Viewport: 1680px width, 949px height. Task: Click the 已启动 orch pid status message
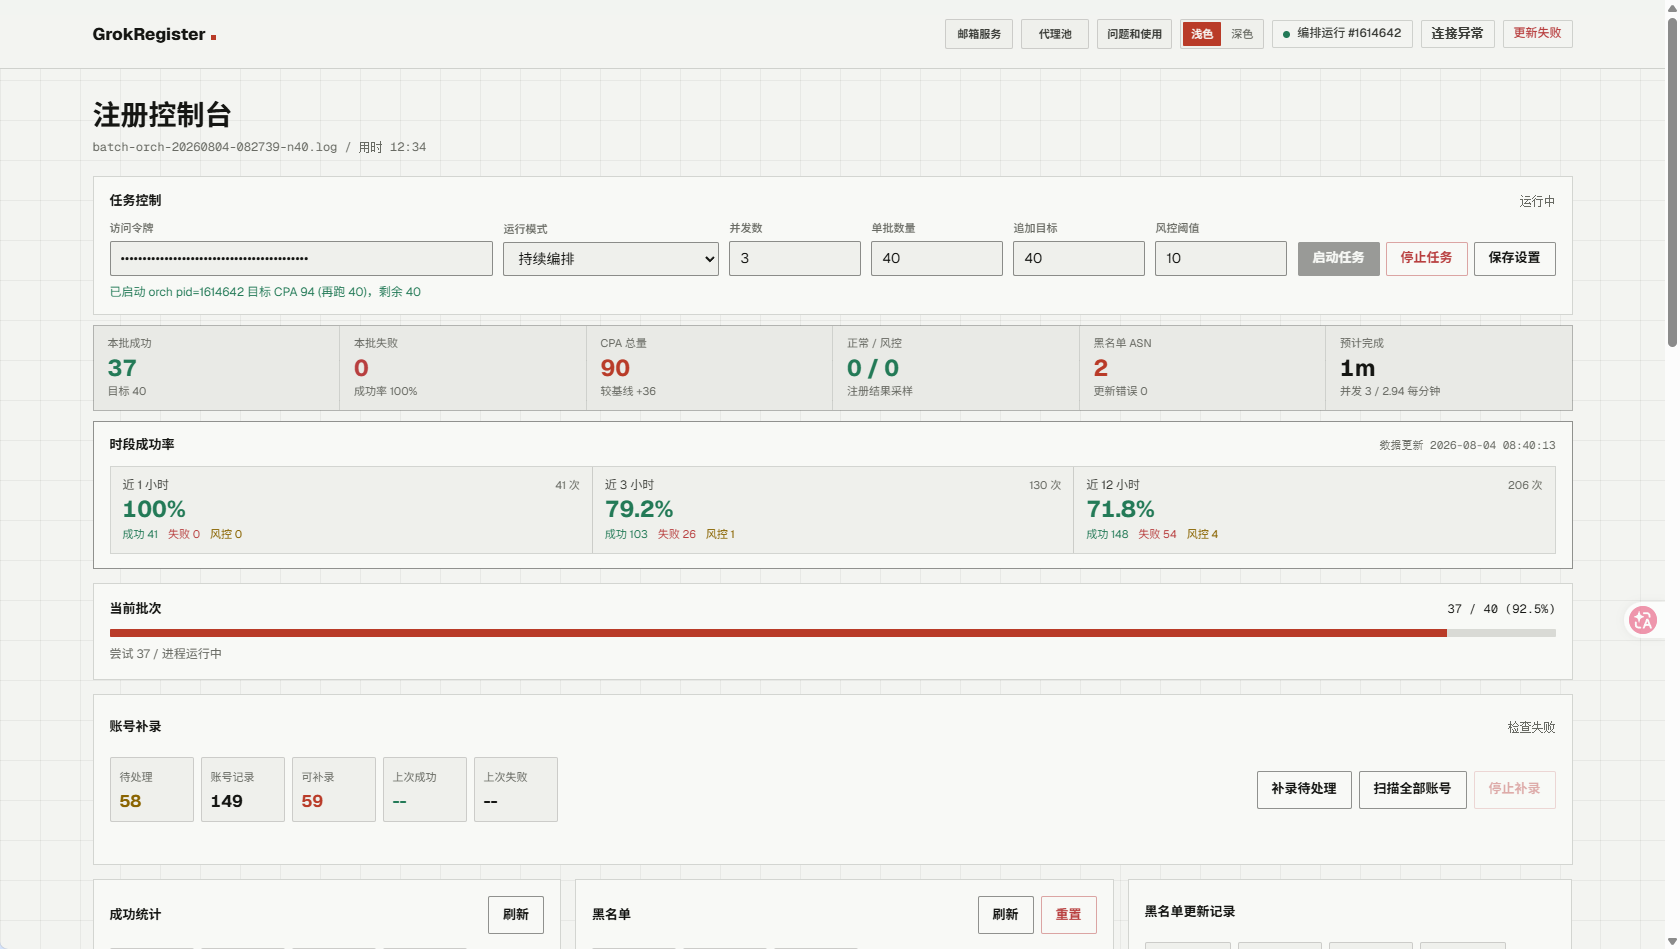coord(265,292)
